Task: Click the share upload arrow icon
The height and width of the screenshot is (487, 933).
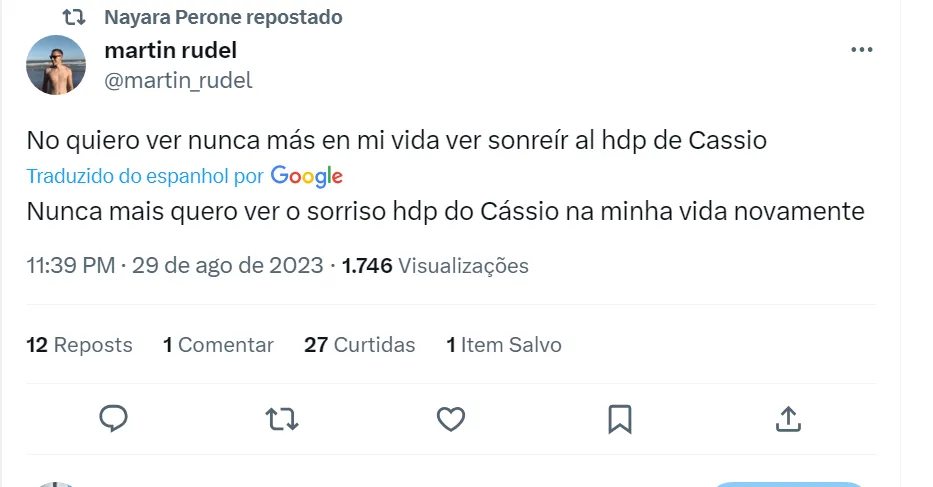Action: tap(788, 418)
